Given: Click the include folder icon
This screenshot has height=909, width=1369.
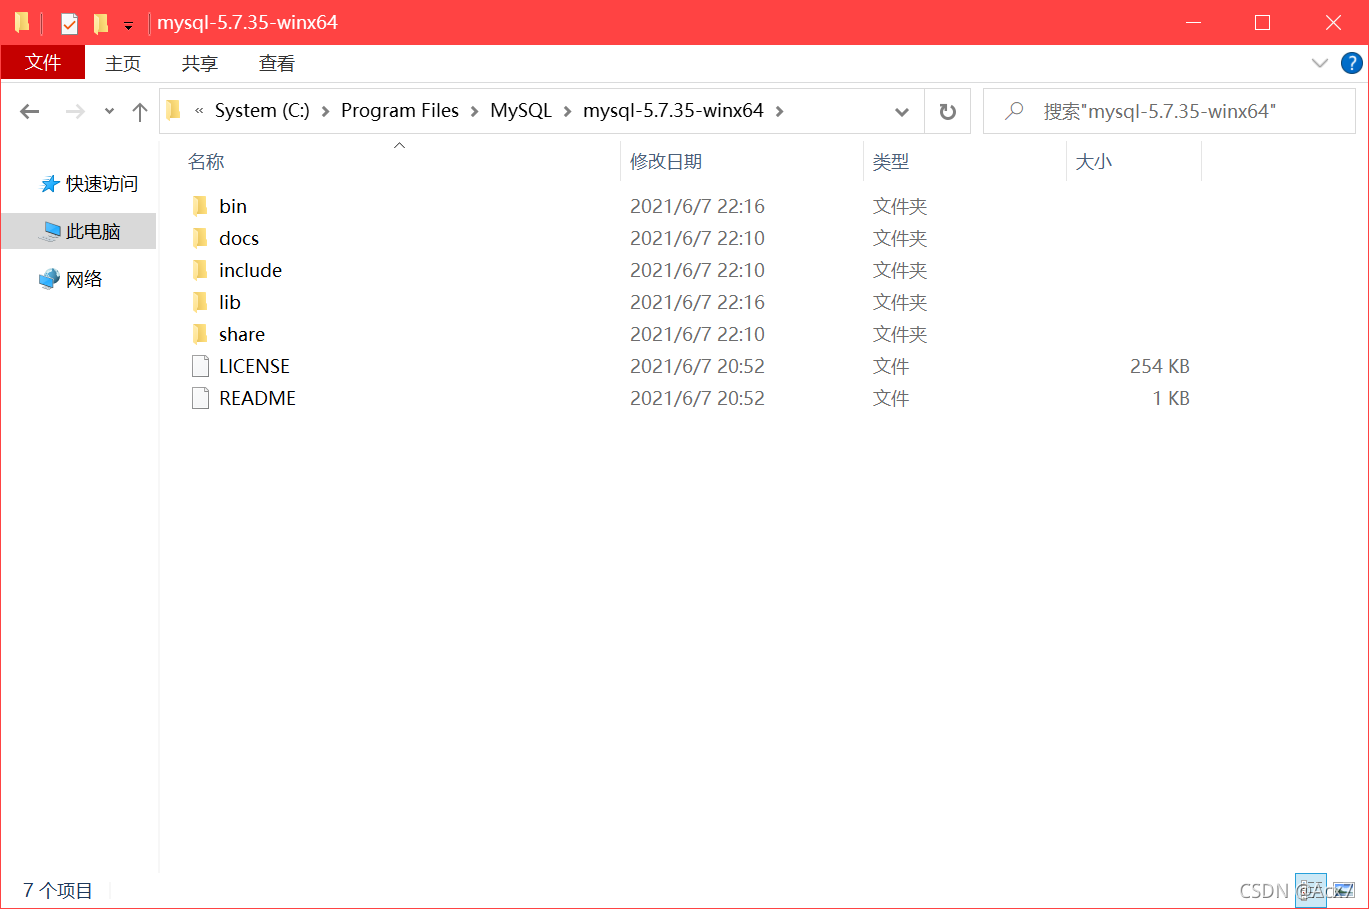Looking at the screenshot, I should click(200, 270).
